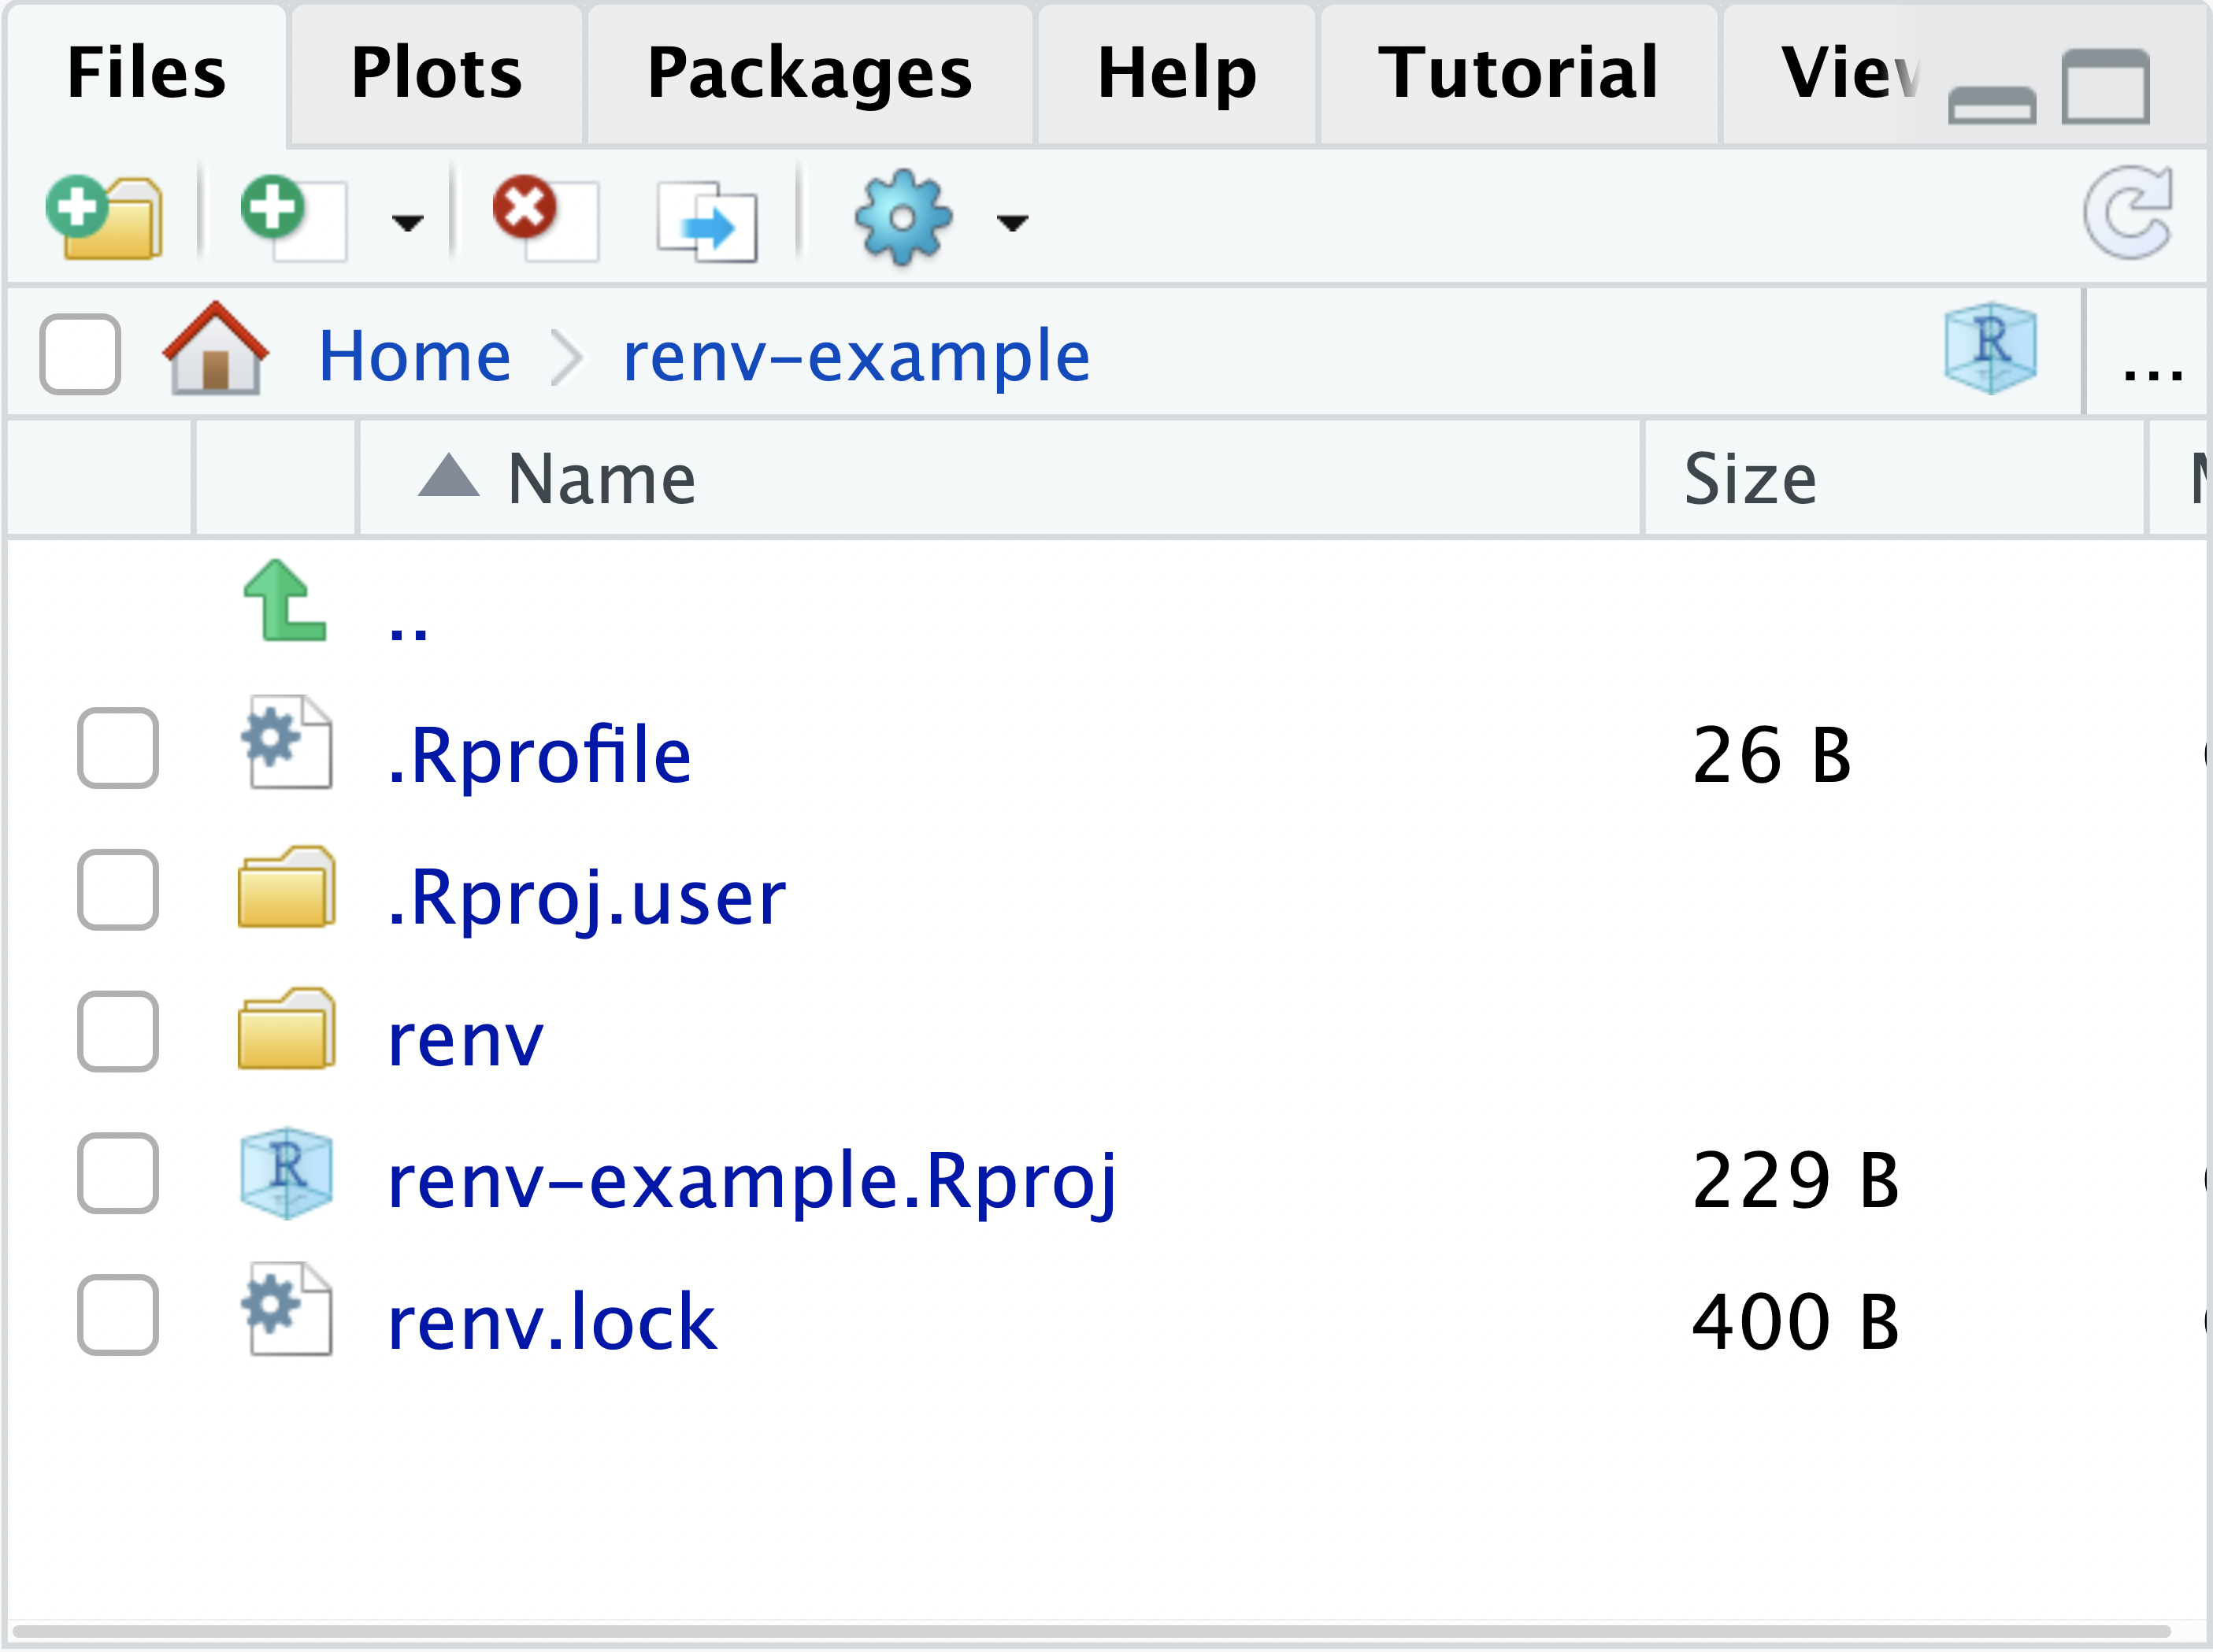
Task: Maximize the Files pane
Action: (2105, 86)
